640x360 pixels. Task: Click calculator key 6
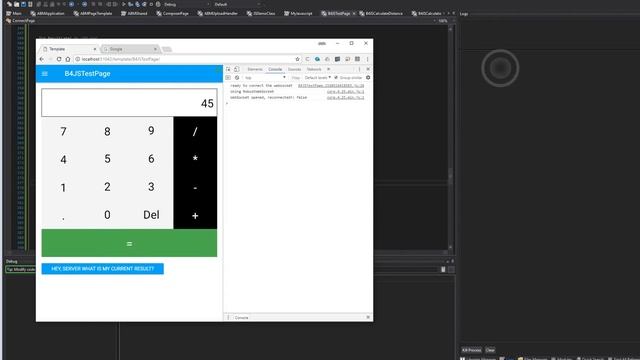click(151, 159)
